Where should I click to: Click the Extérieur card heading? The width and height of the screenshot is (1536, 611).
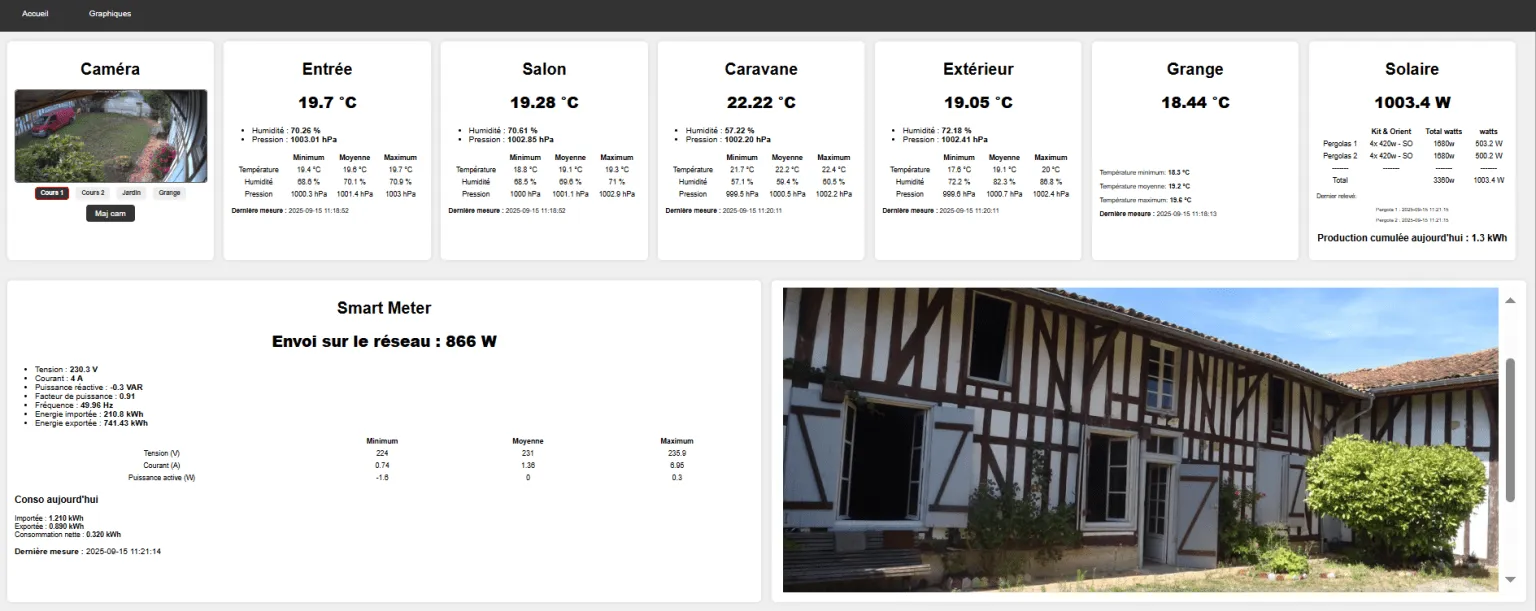click(978, 69)
